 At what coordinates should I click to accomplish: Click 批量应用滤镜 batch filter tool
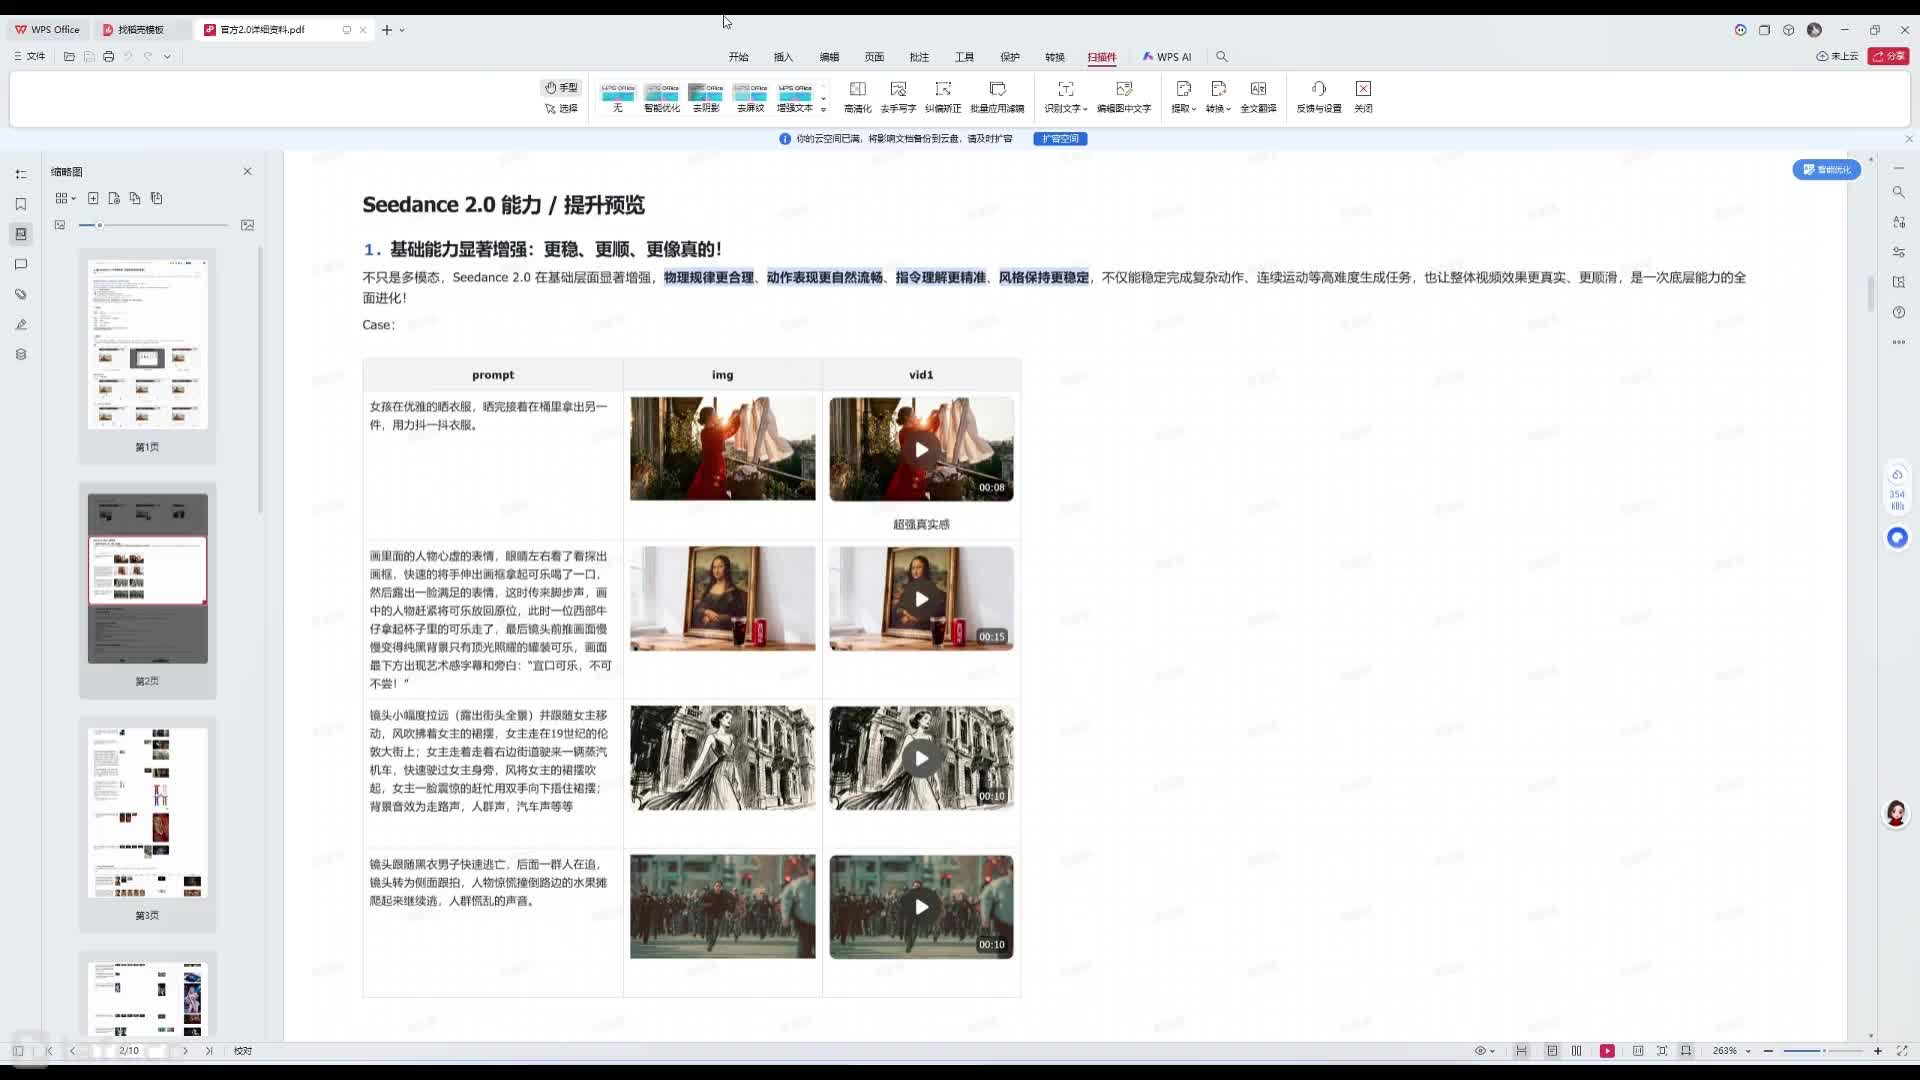[x=997, y=97]
